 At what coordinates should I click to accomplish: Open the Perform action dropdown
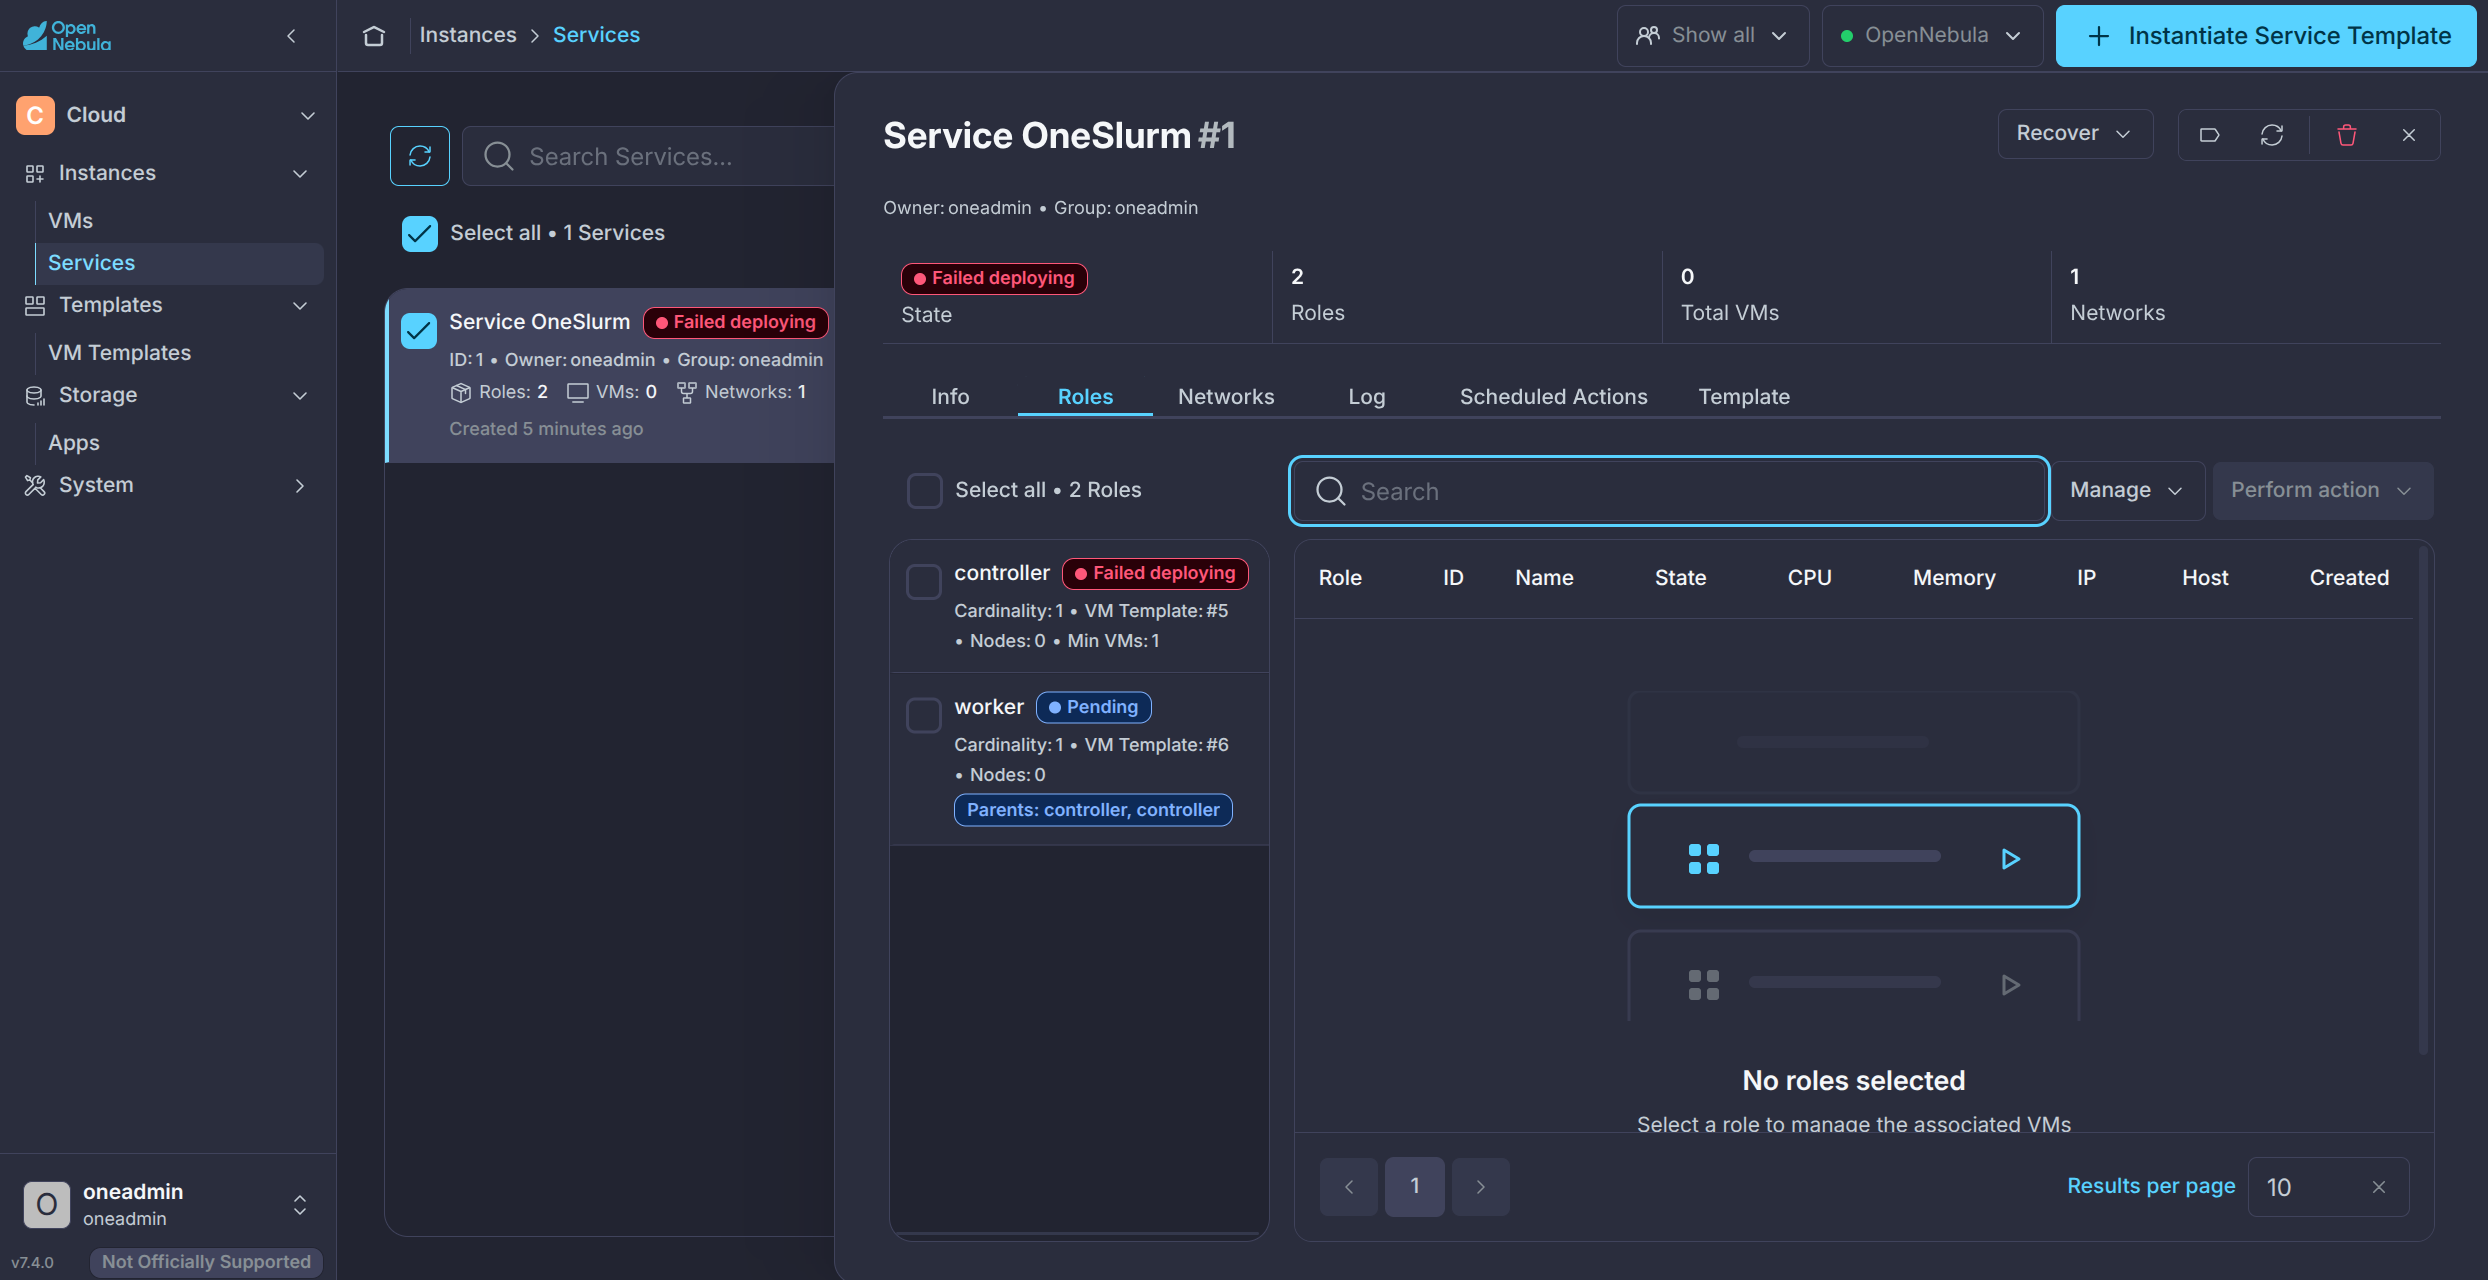tap(2323, 490)
